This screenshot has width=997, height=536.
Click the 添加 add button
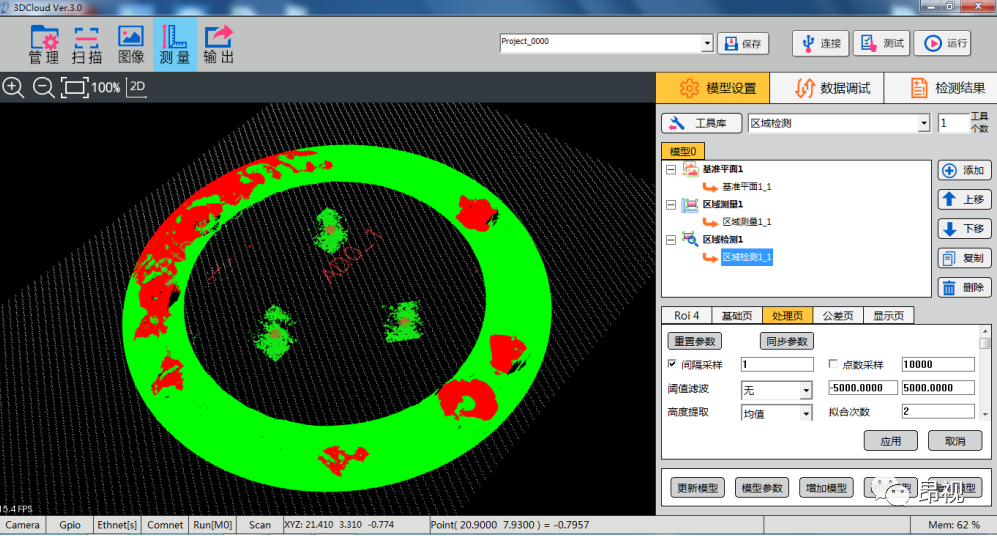coord(964,170)
